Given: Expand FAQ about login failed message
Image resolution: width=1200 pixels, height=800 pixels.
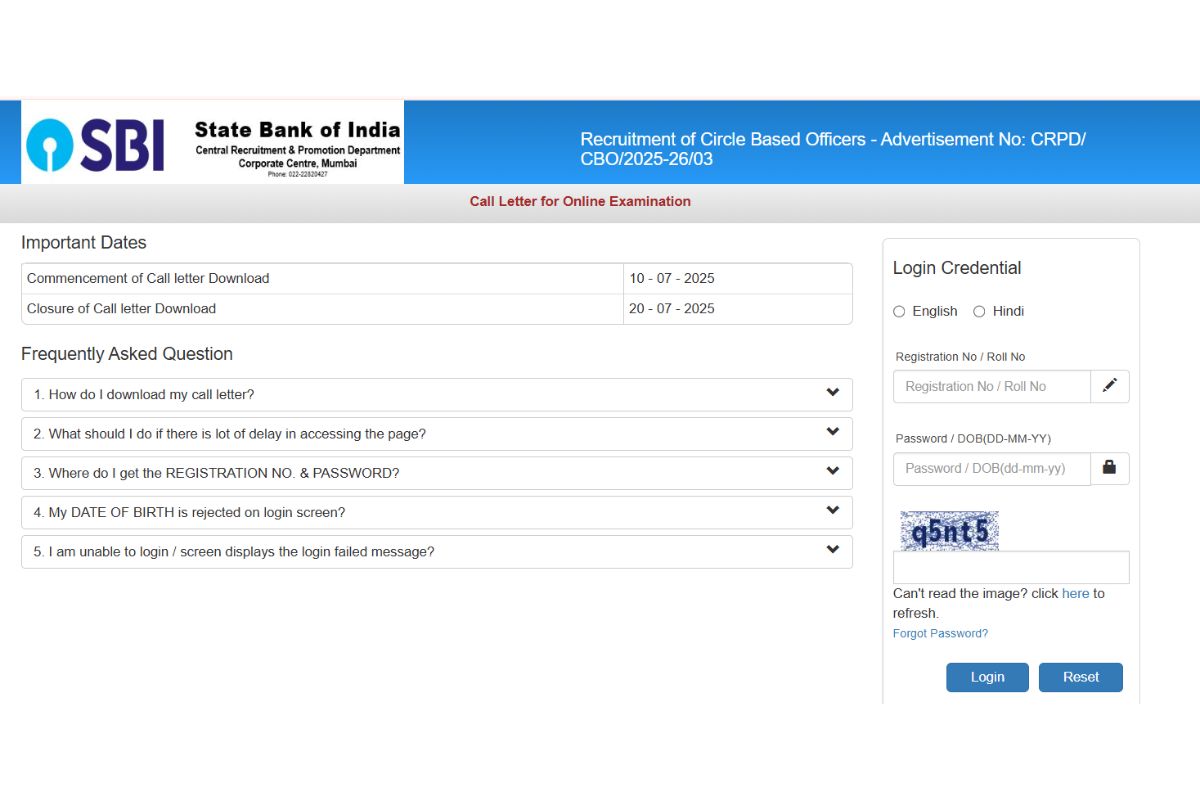Looking at the screenshot, I should click(x=437, y=552).
